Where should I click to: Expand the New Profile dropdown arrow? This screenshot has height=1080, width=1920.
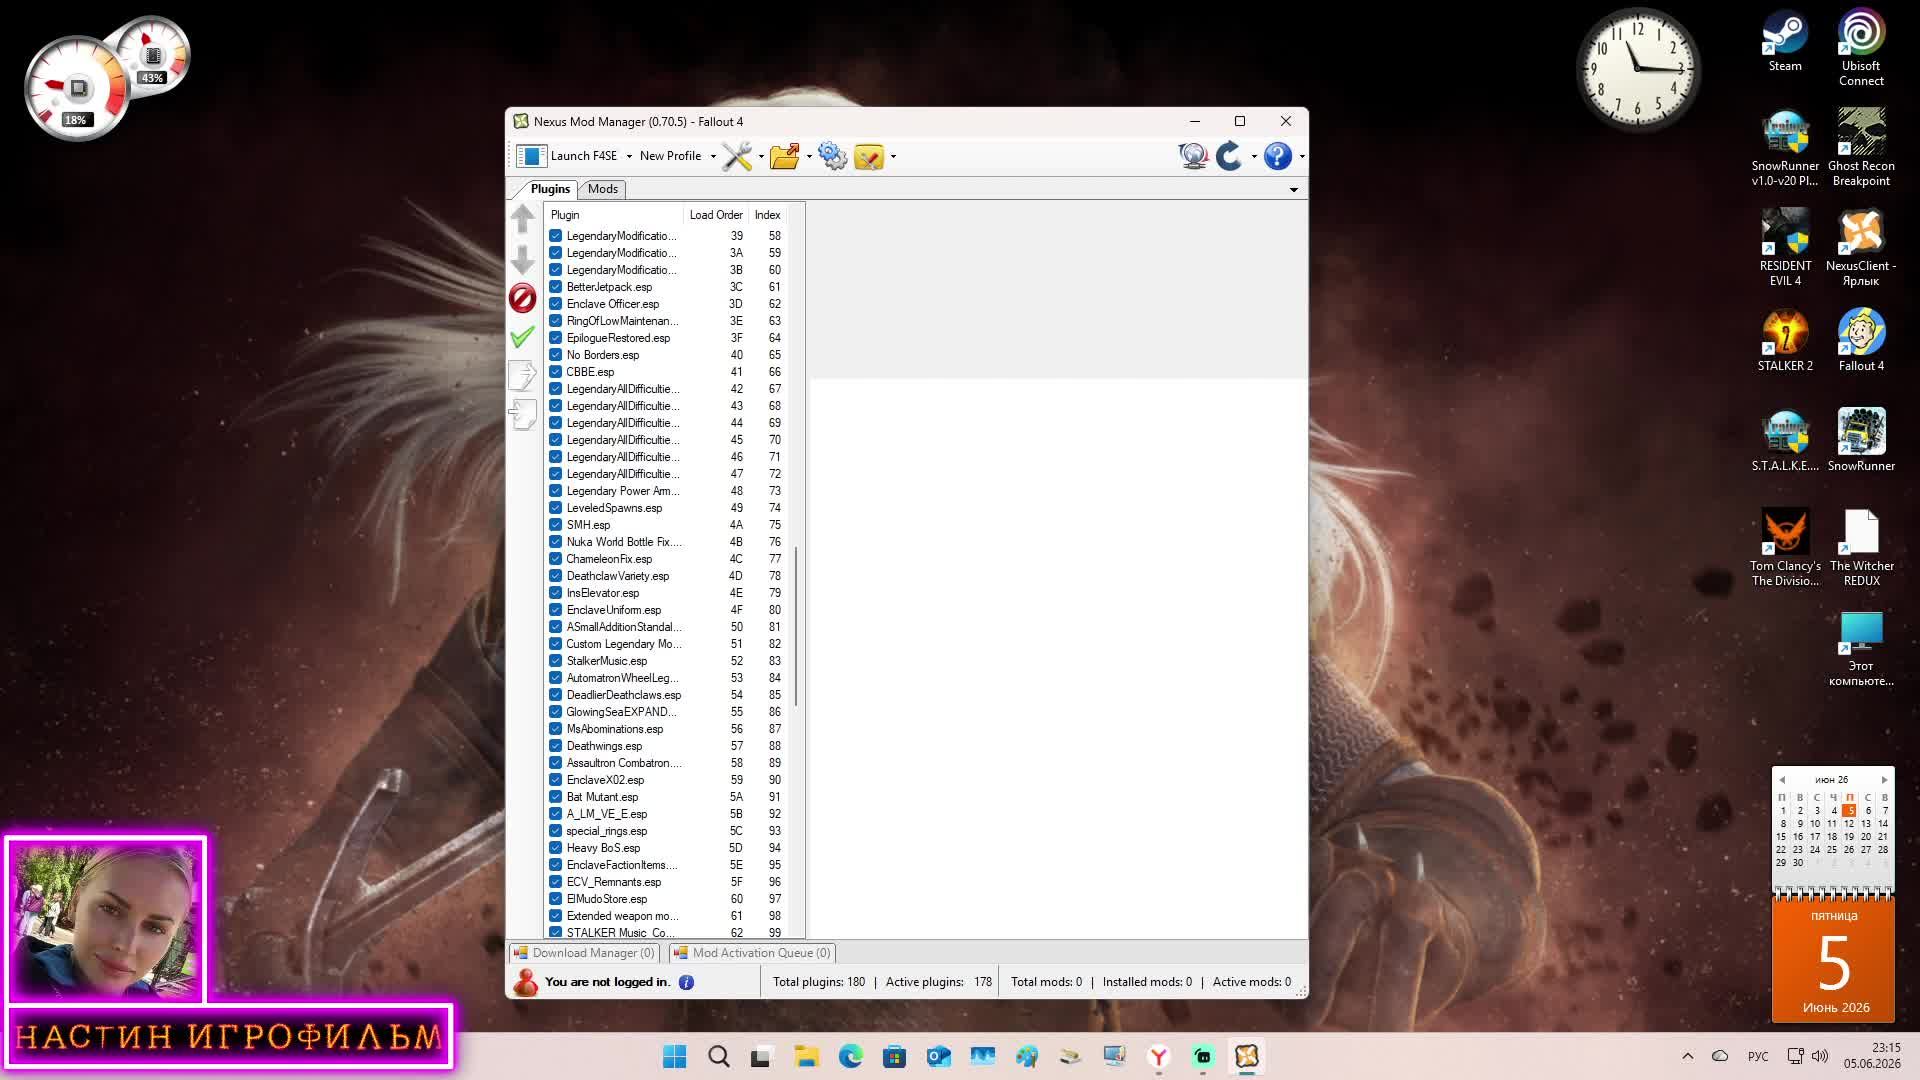pyautogui.click(x=713, y=157)
